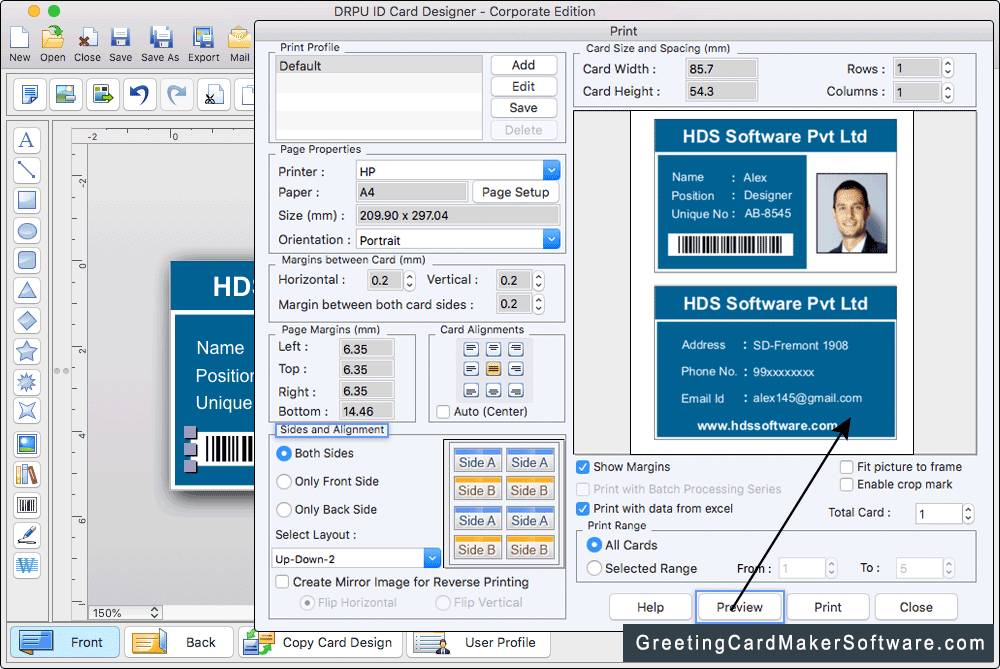Click Save in Print Profile
Viewport: 1000px width, 669px height.
point(524,108)
